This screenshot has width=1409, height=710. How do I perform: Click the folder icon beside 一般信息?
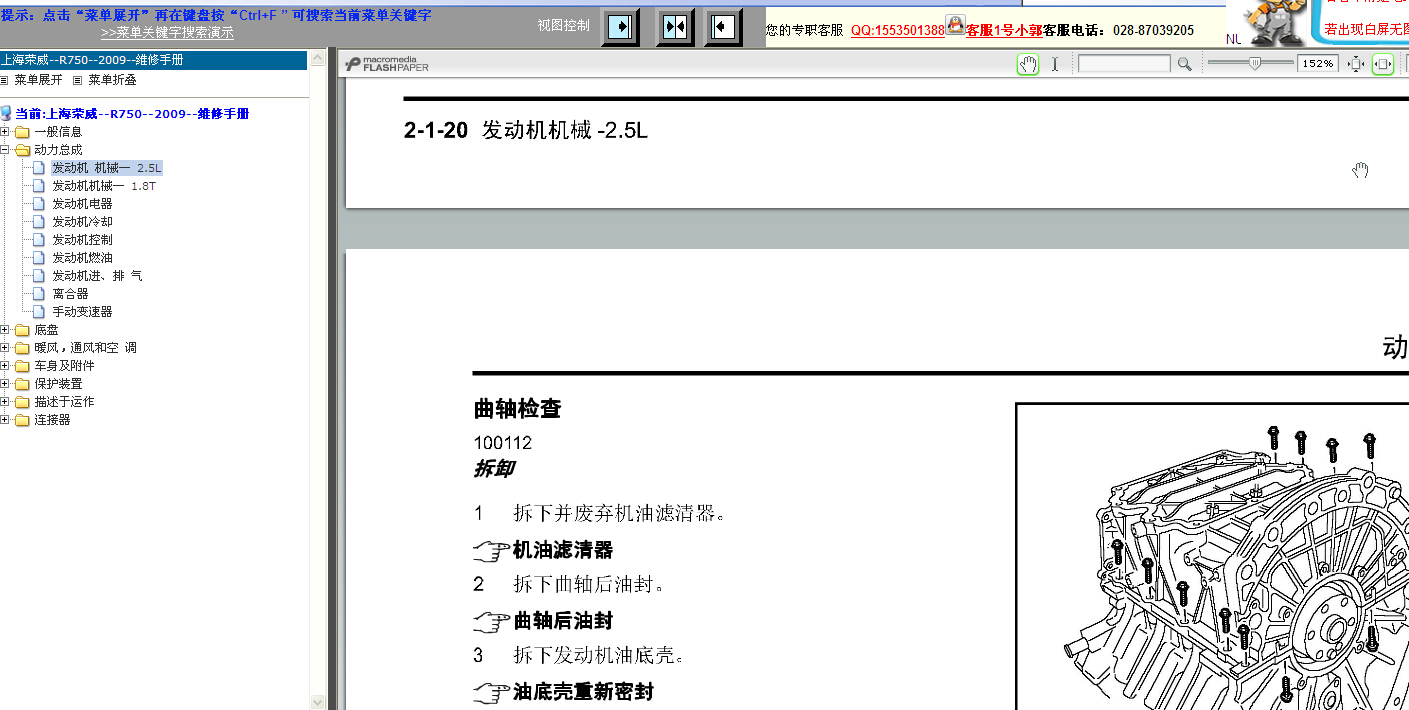tap(23, 132)
